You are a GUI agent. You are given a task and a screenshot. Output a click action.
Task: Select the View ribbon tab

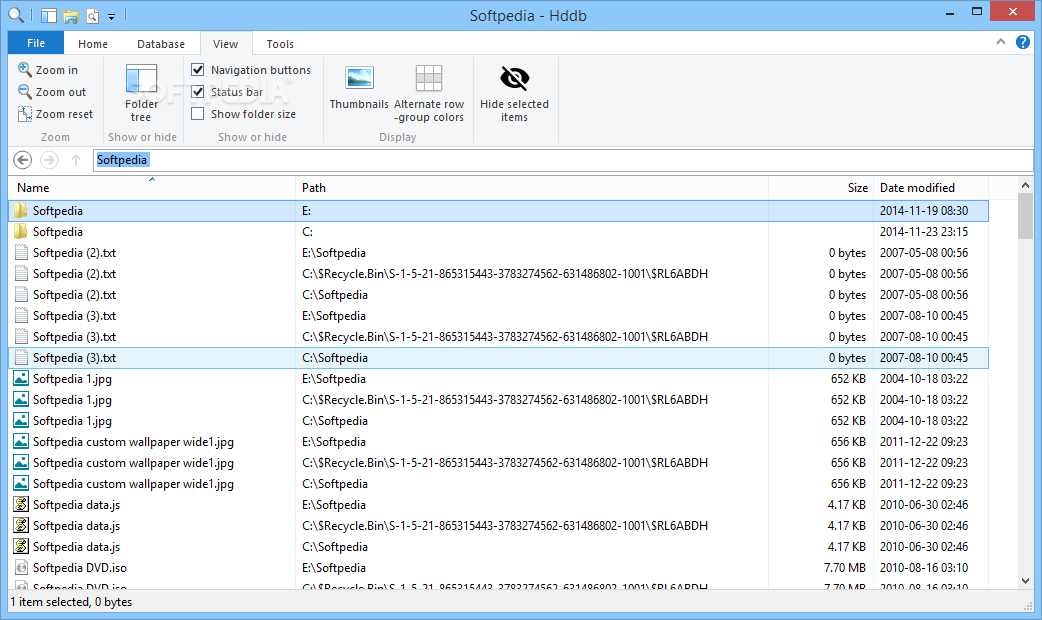click(225, 44)
